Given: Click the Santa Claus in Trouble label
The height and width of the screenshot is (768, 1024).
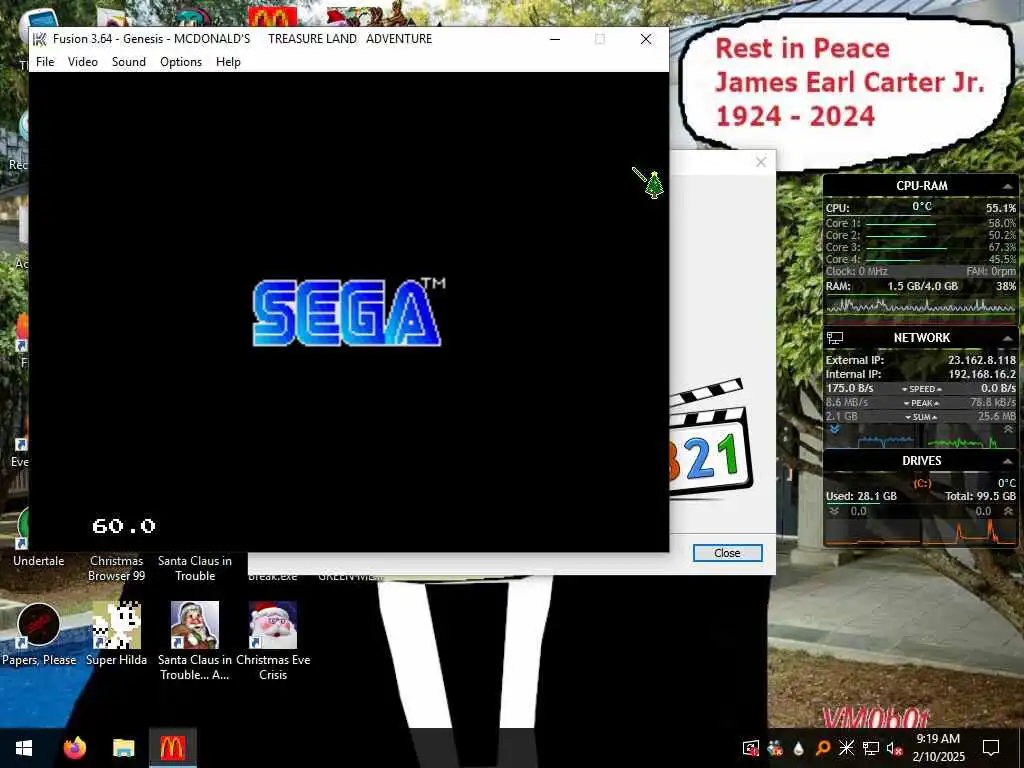Looking at the screenshot, I should (x=195, y=568).
